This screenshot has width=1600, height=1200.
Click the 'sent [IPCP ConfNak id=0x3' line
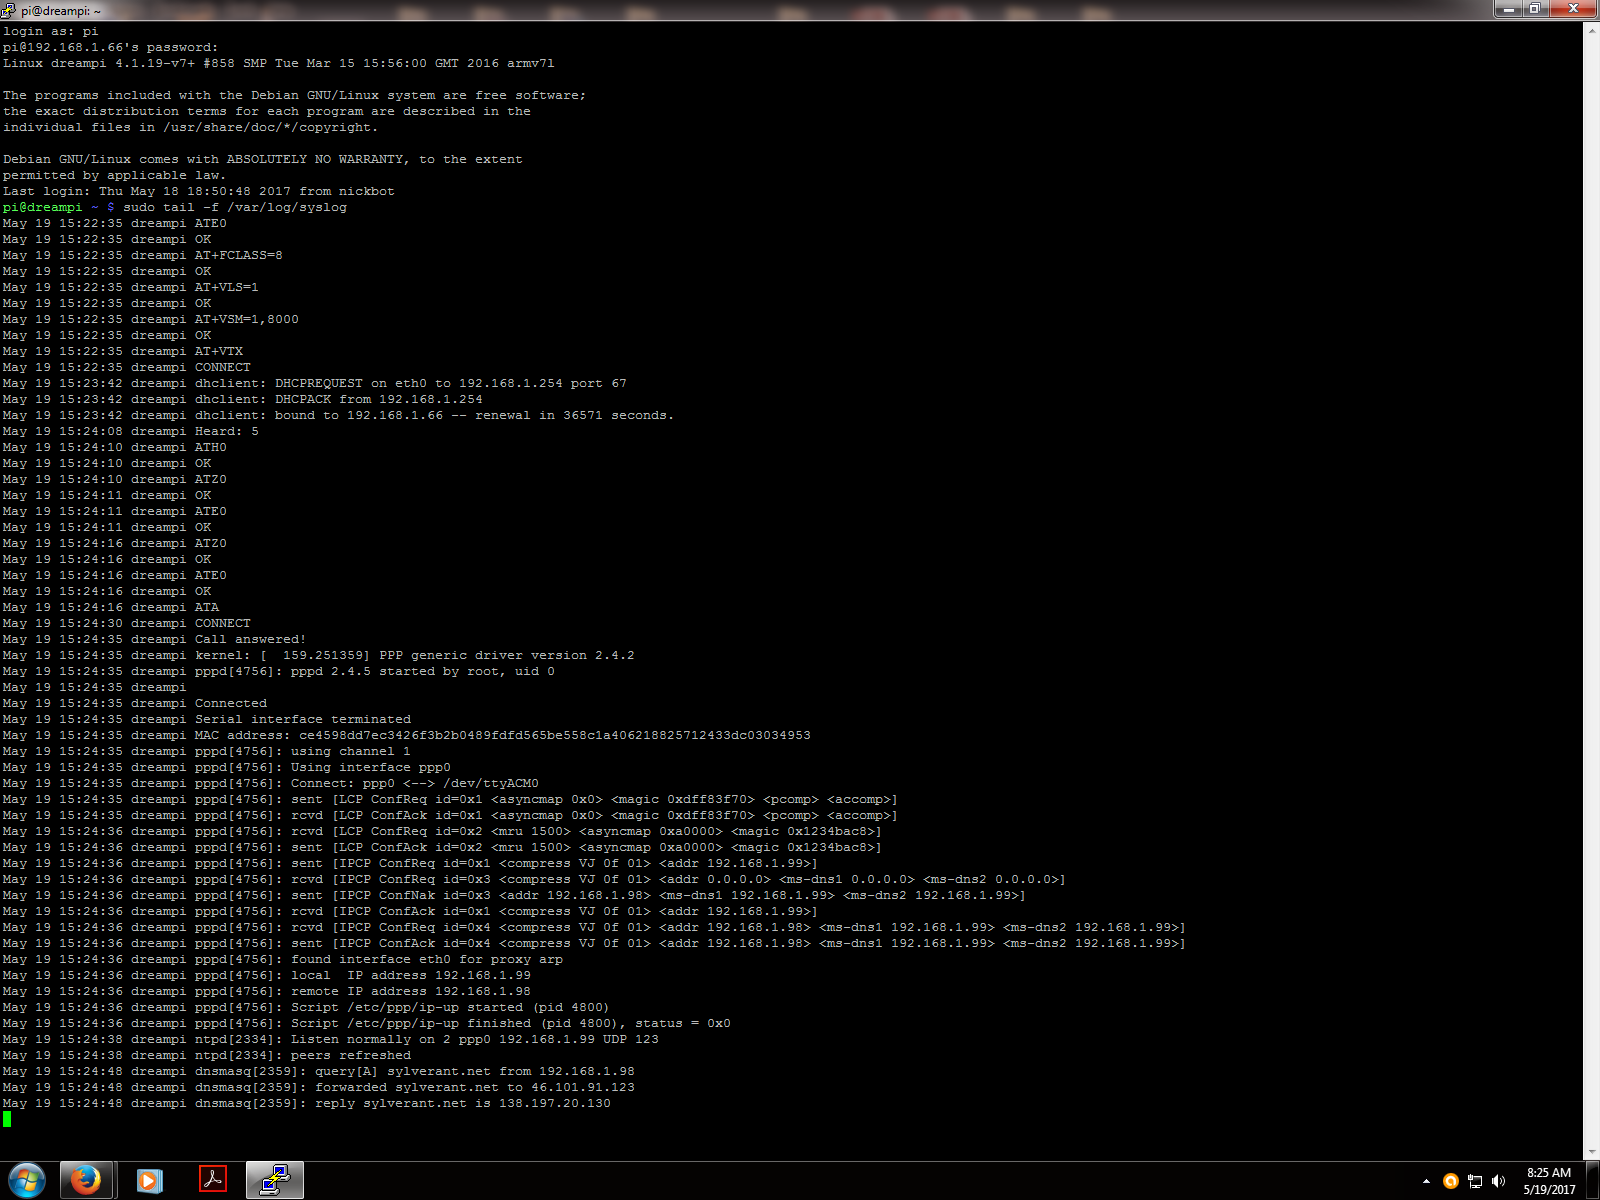coord(515,895)
